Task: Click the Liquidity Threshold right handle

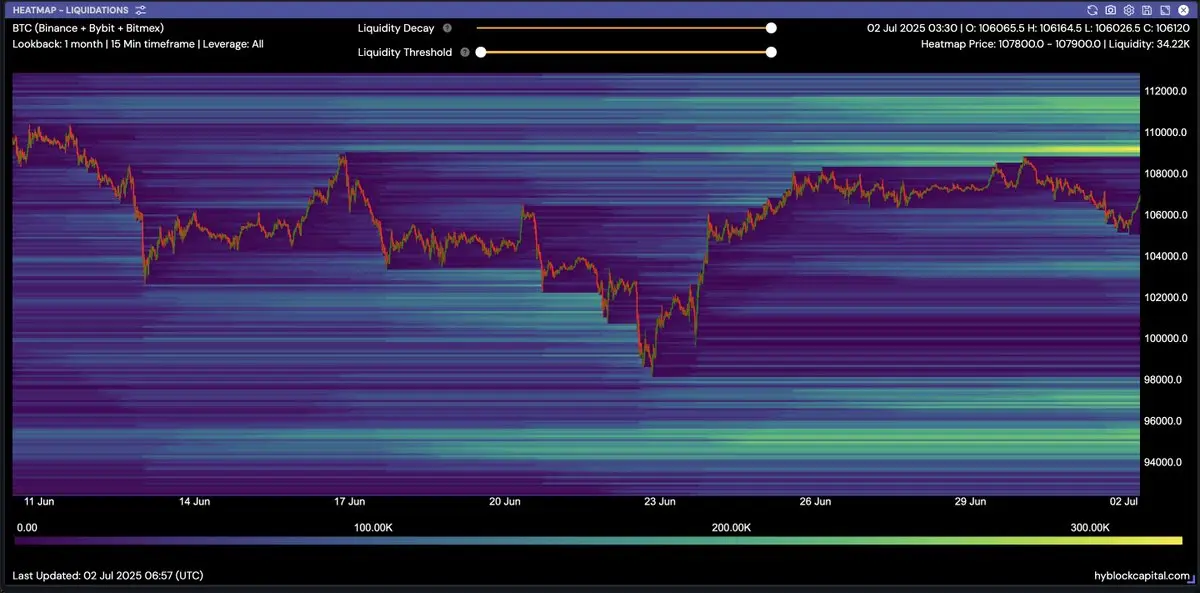Action: (x=771, y=52)
